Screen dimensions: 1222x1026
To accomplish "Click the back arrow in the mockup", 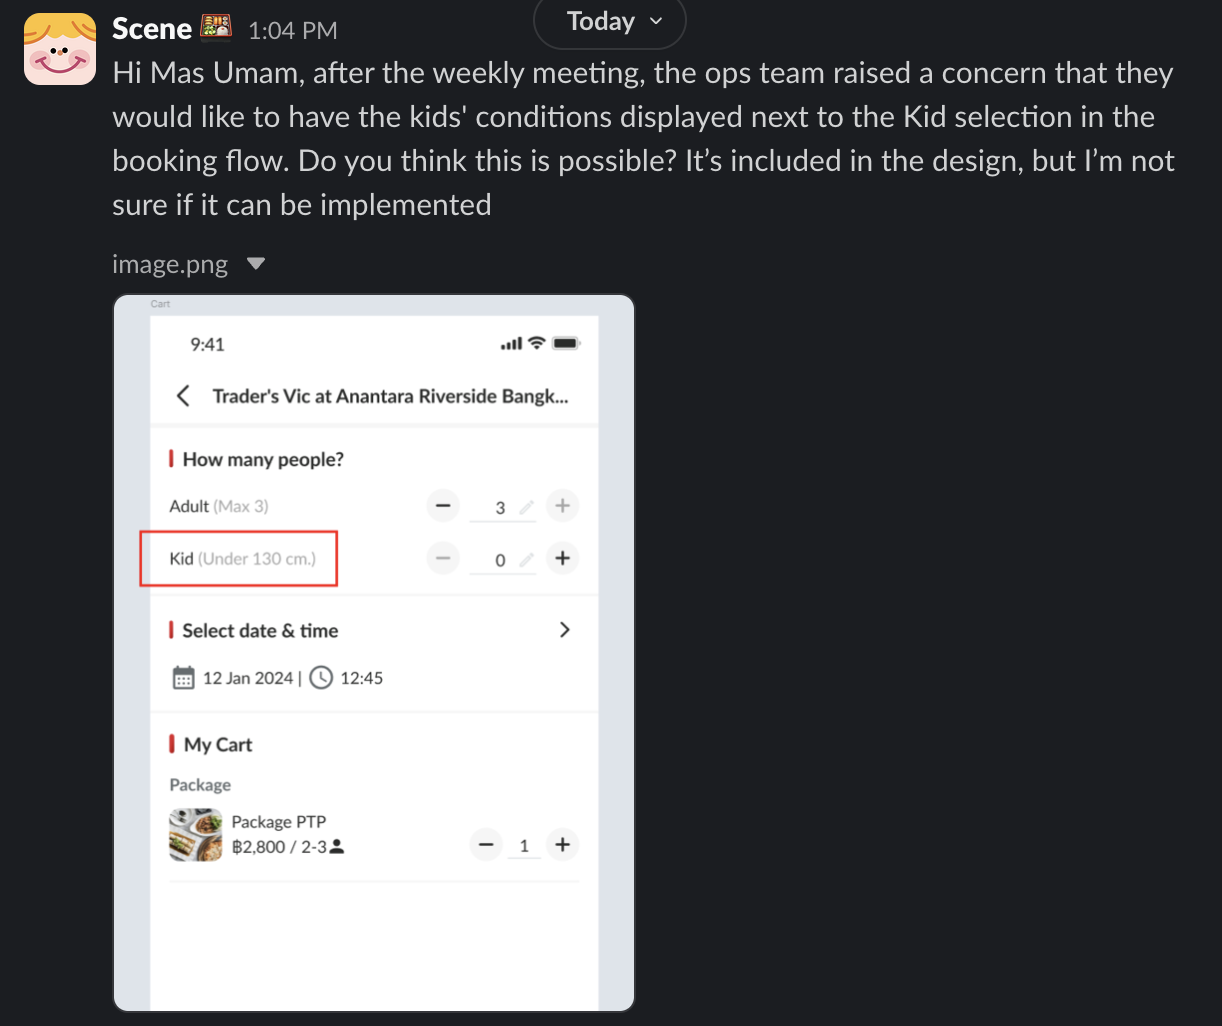I will [183, 396].
